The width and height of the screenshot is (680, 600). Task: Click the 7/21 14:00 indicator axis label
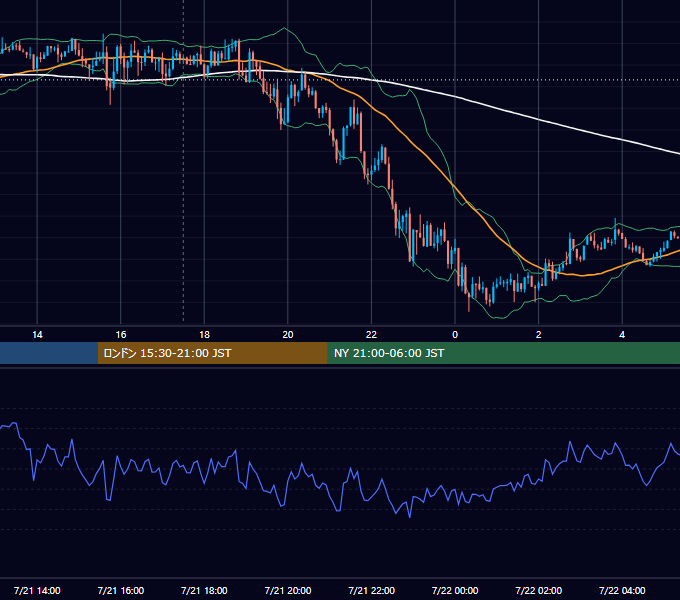pyautogui.click(x=37, y=590)
